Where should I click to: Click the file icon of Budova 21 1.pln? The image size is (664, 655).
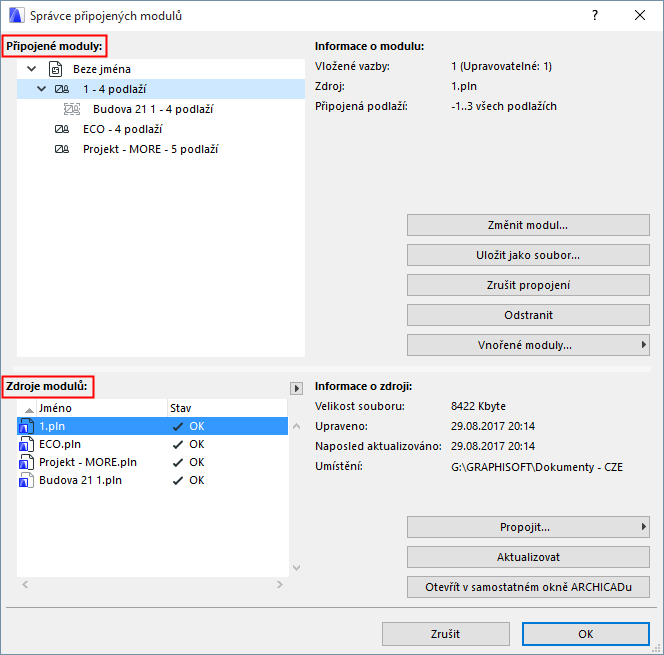coord(26,481)
